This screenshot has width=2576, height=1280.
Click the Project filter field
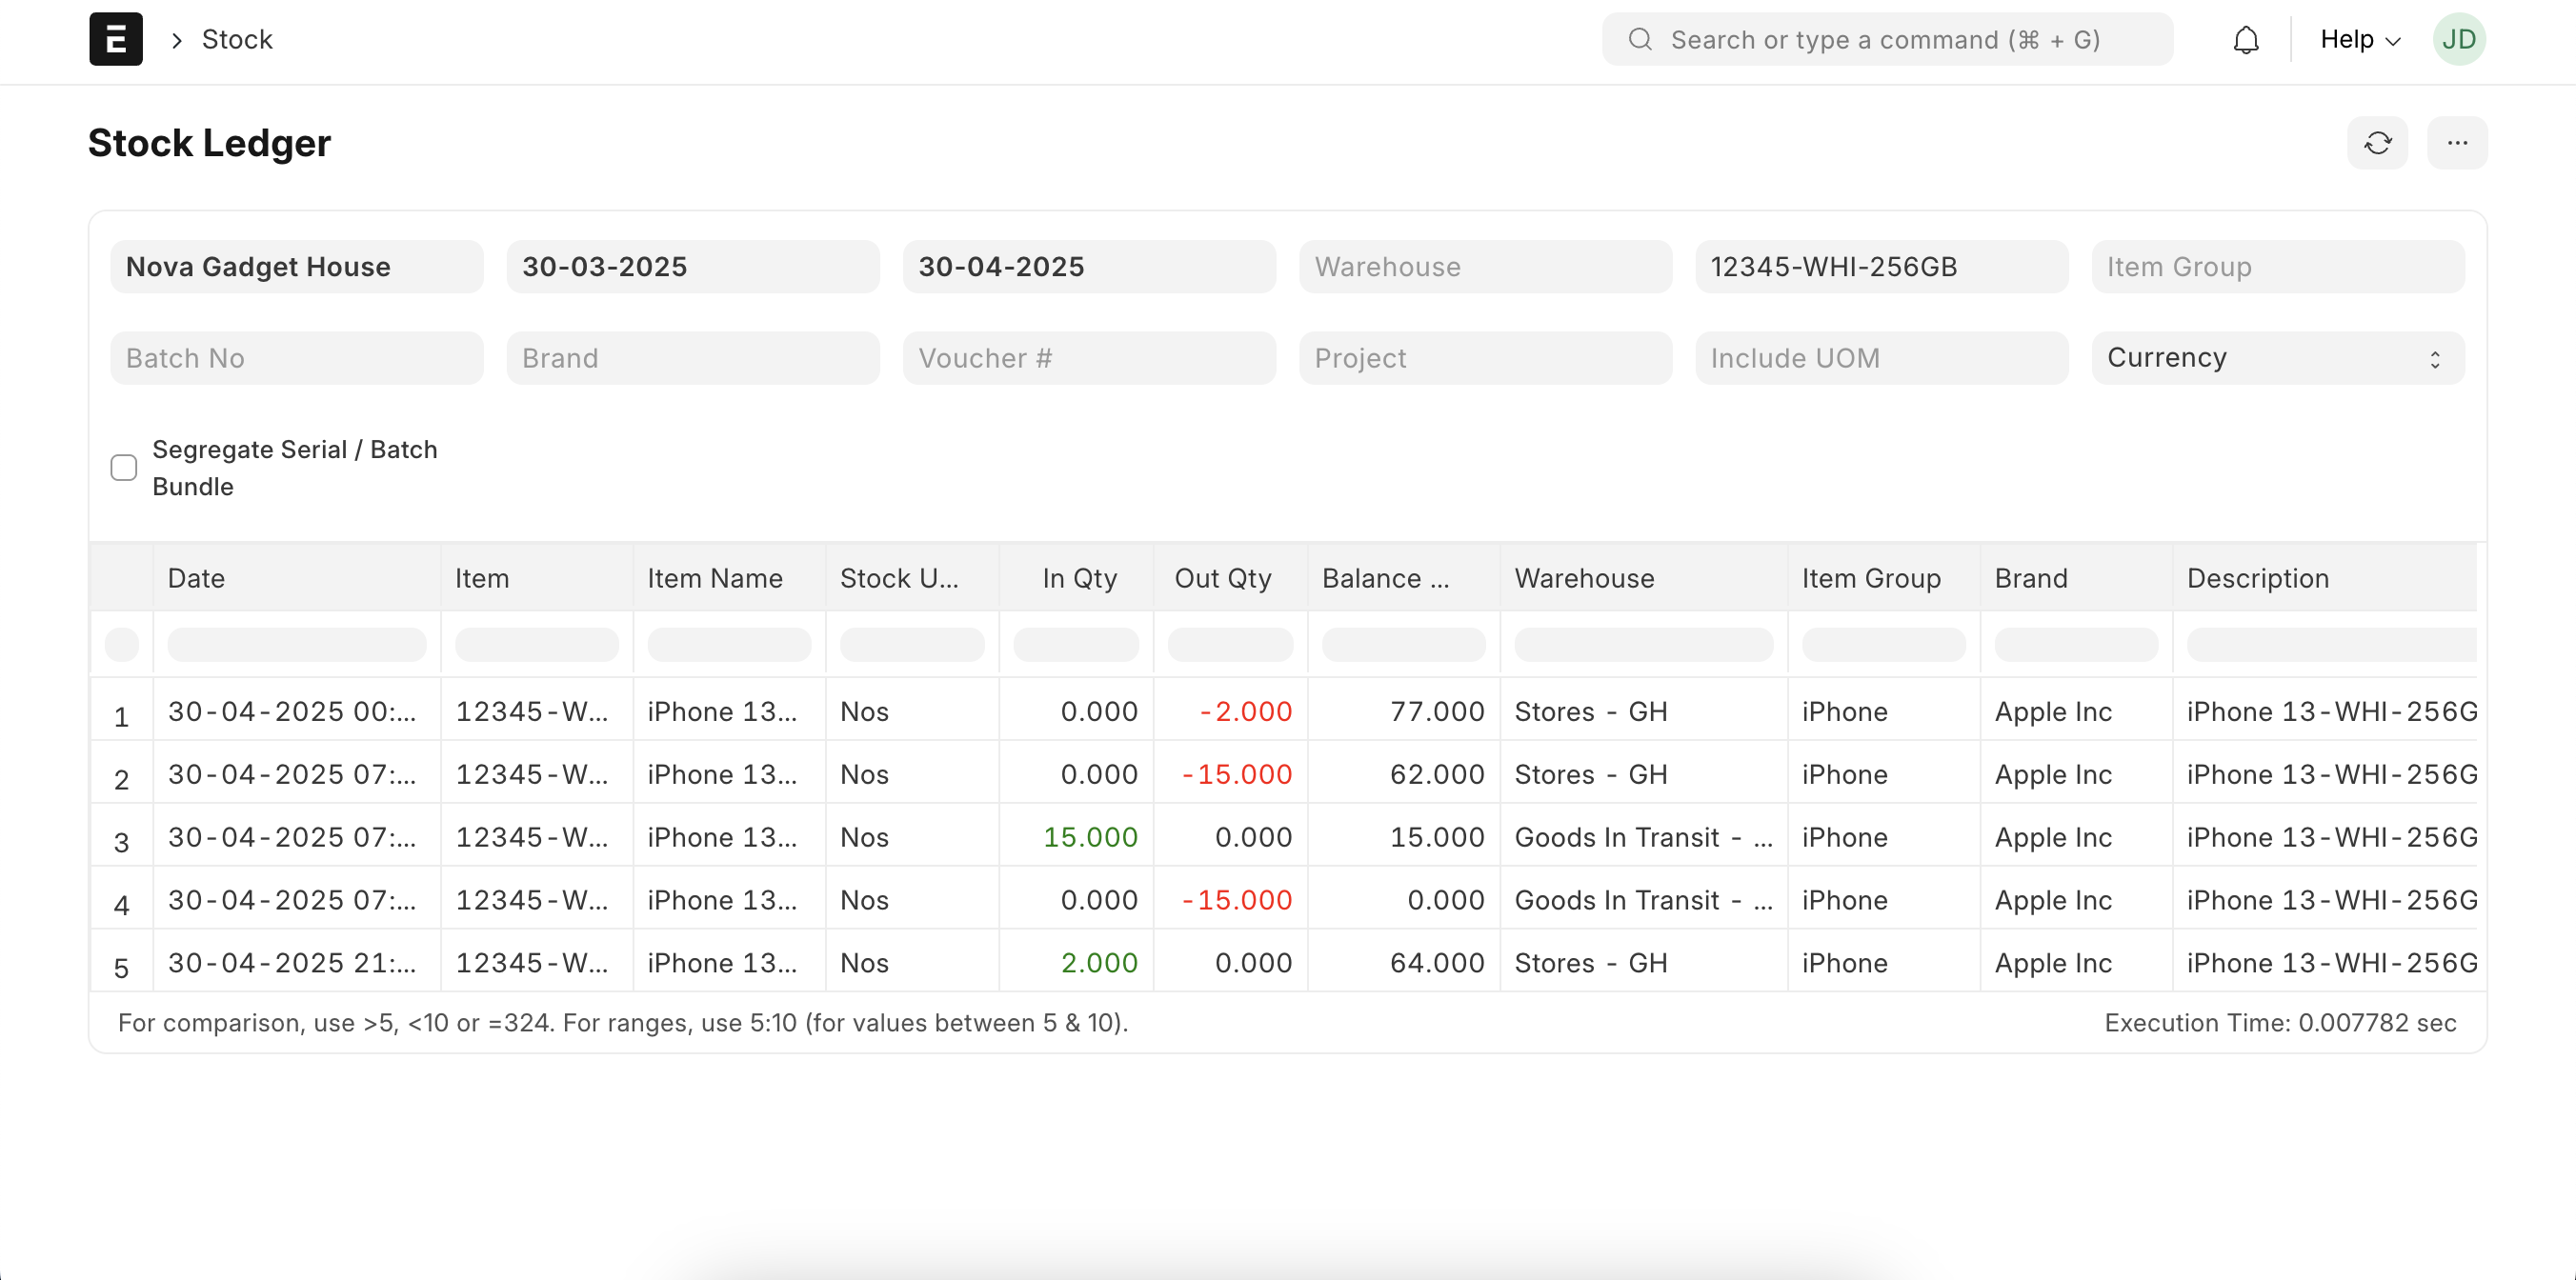click(1485, 358)
